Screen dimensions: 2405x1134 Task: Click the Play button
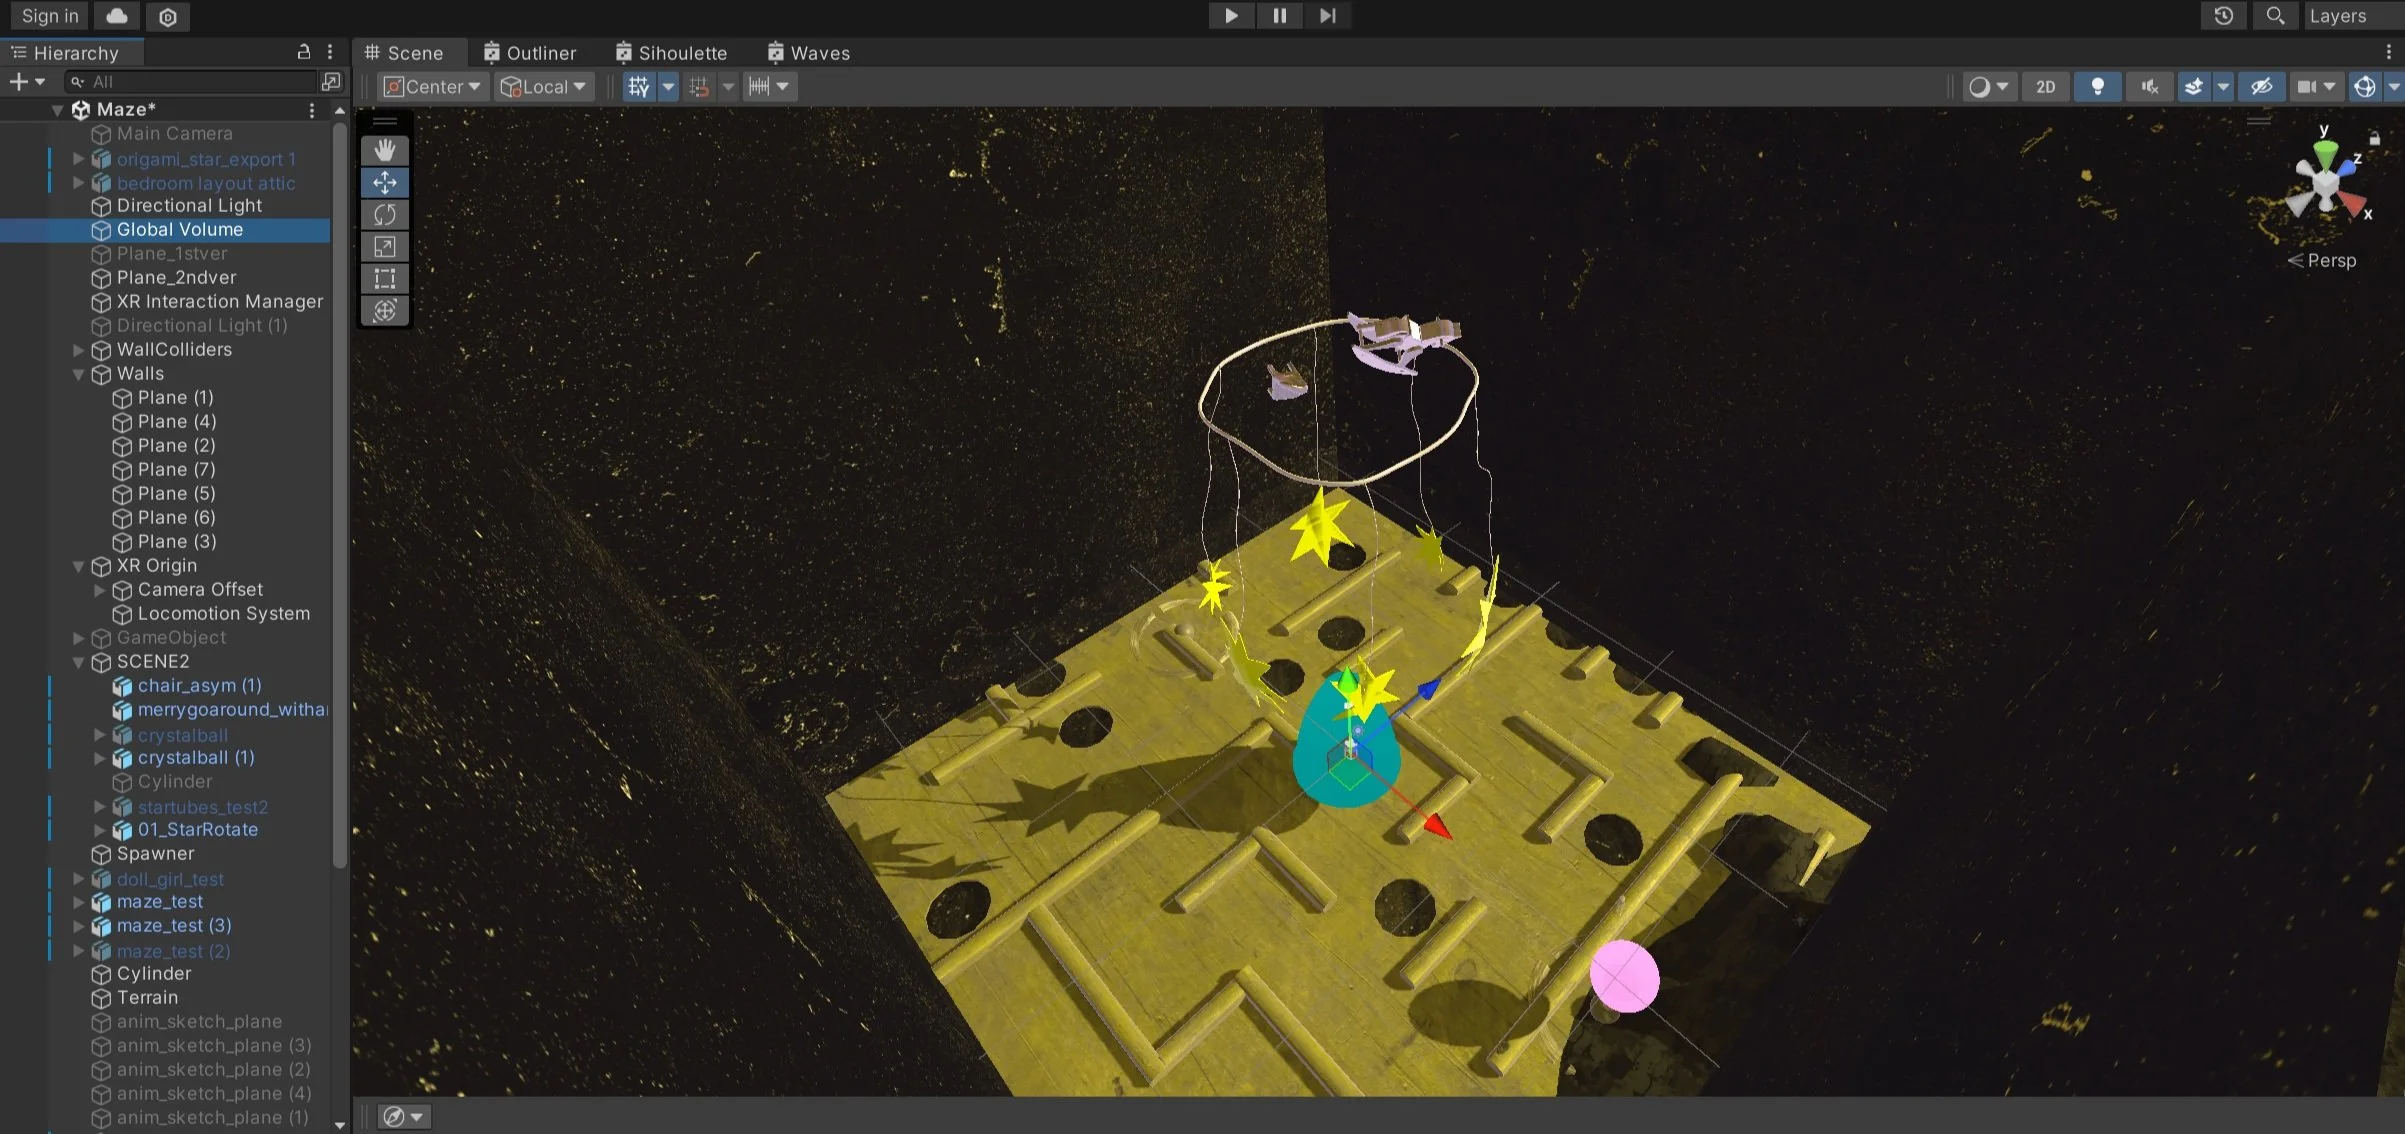(1231, 16)
